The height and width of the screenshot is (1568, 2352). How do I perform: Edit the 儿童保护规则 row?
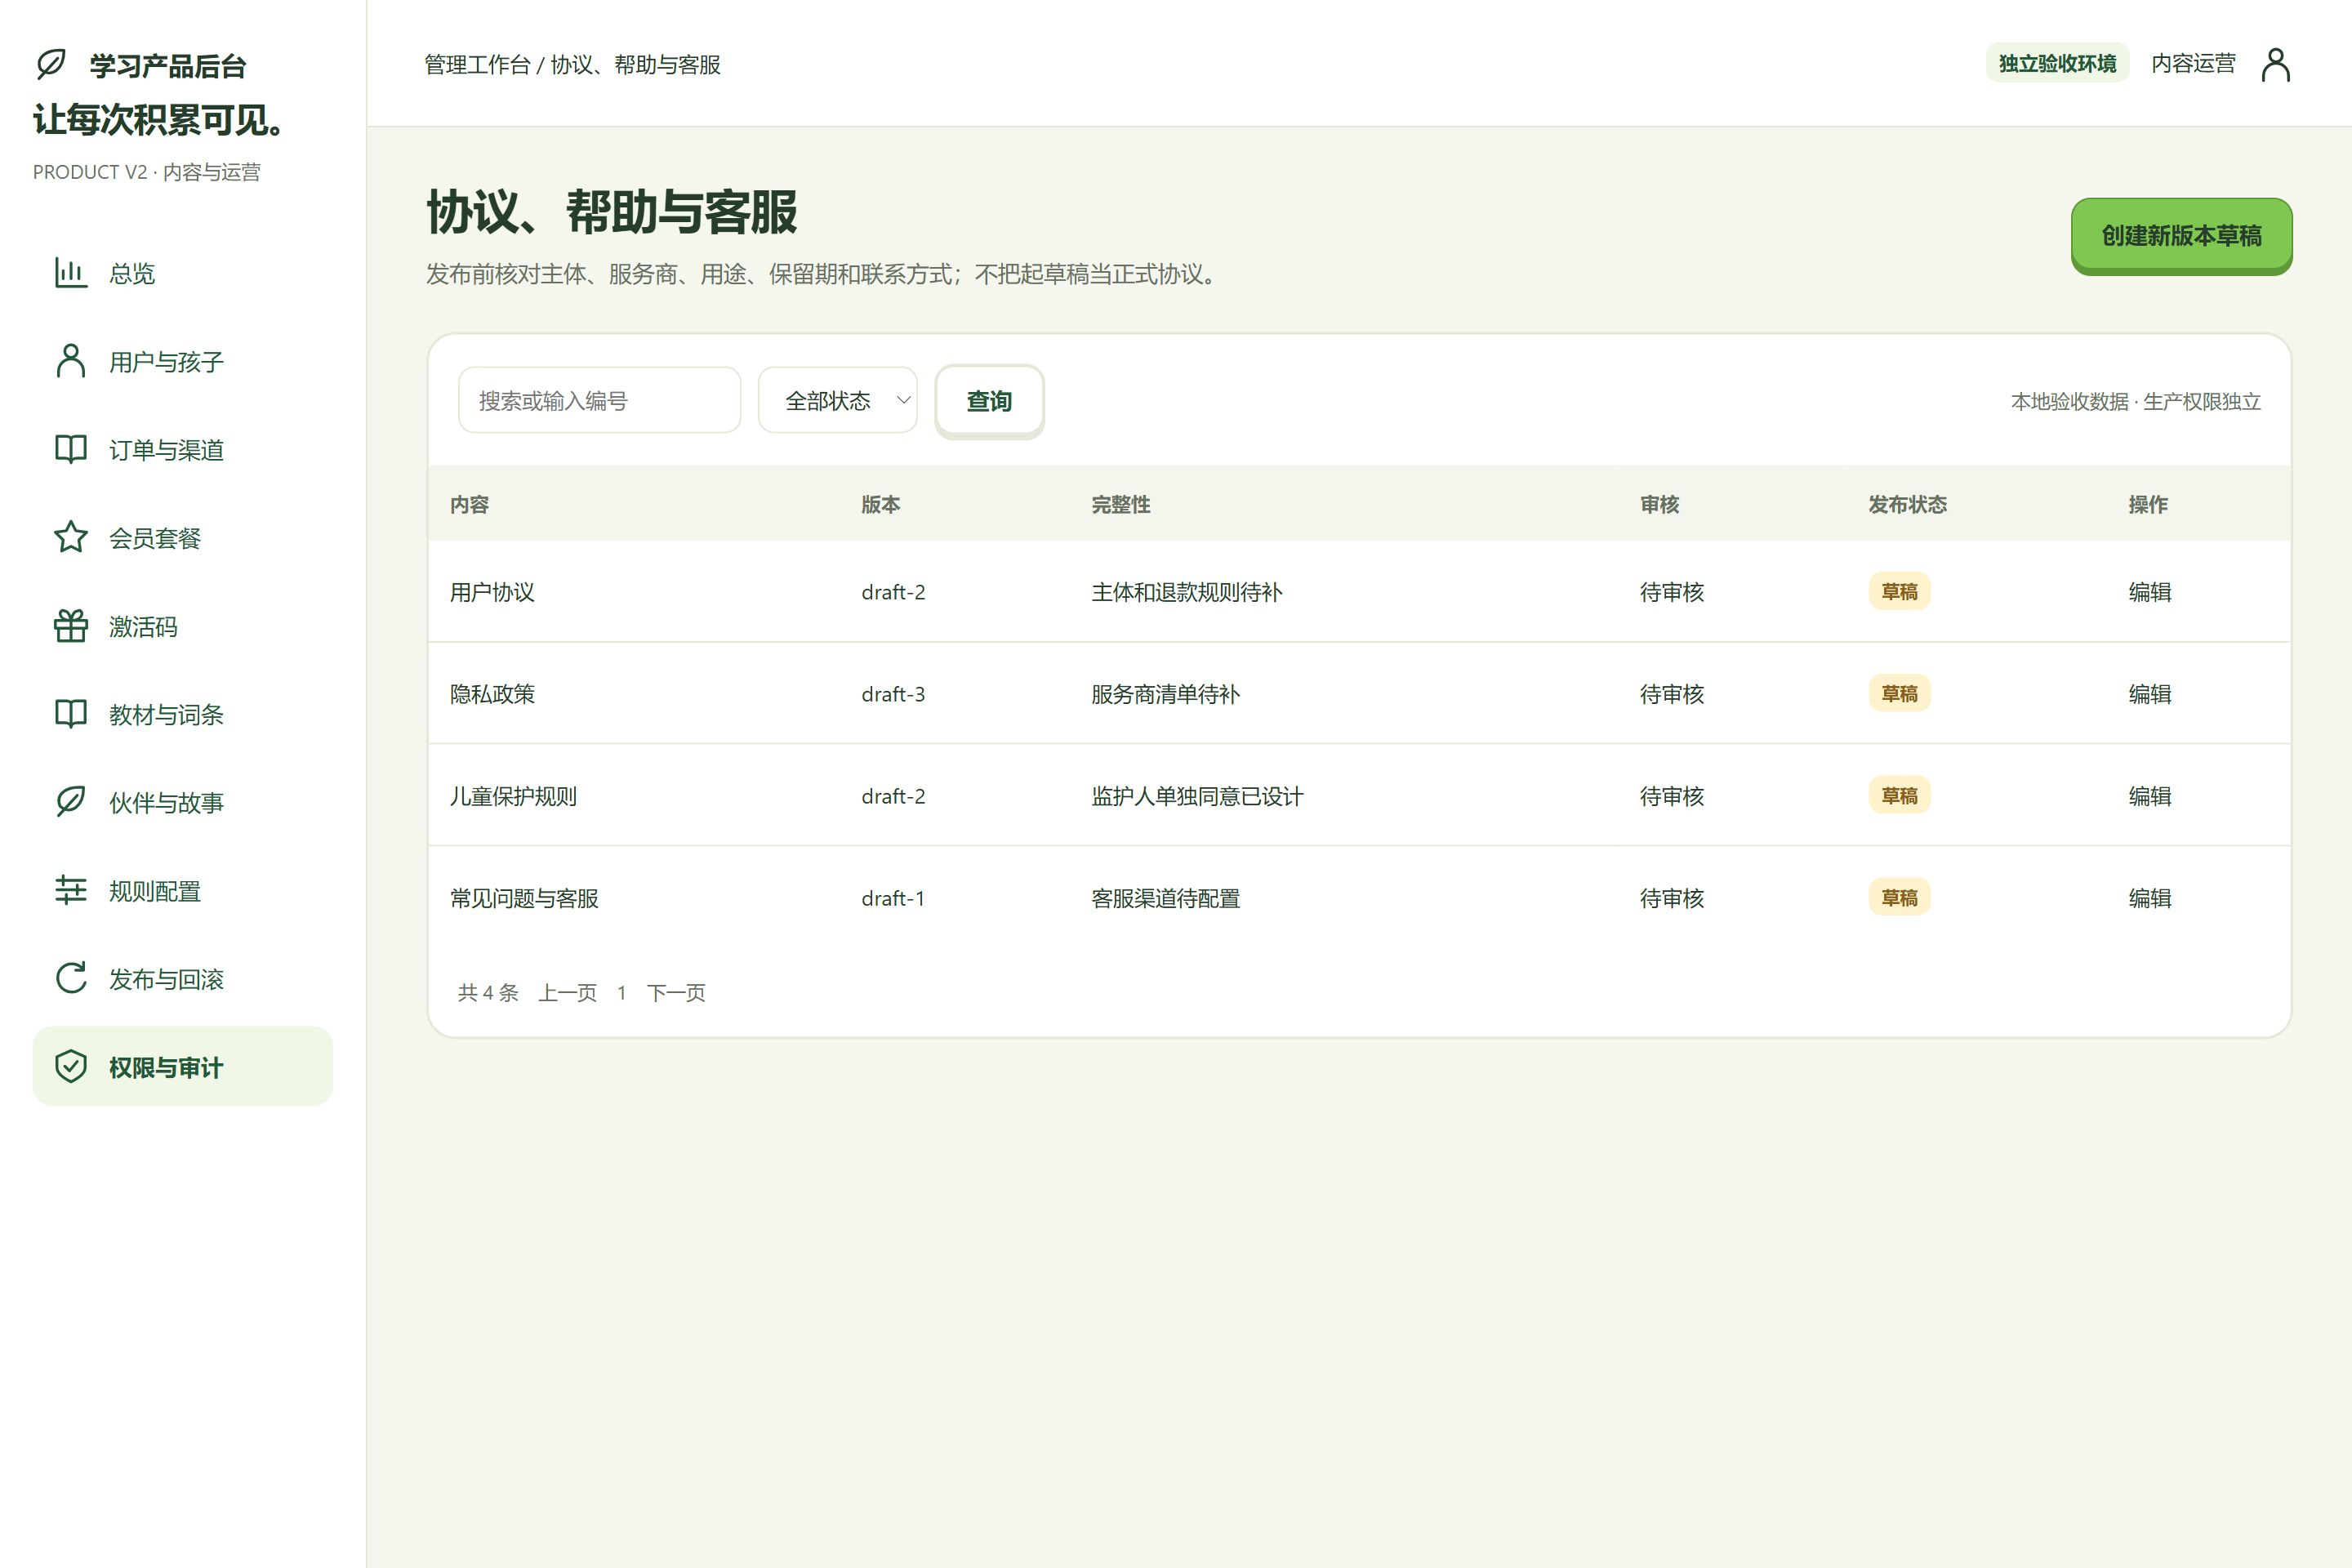[2149, 796]
